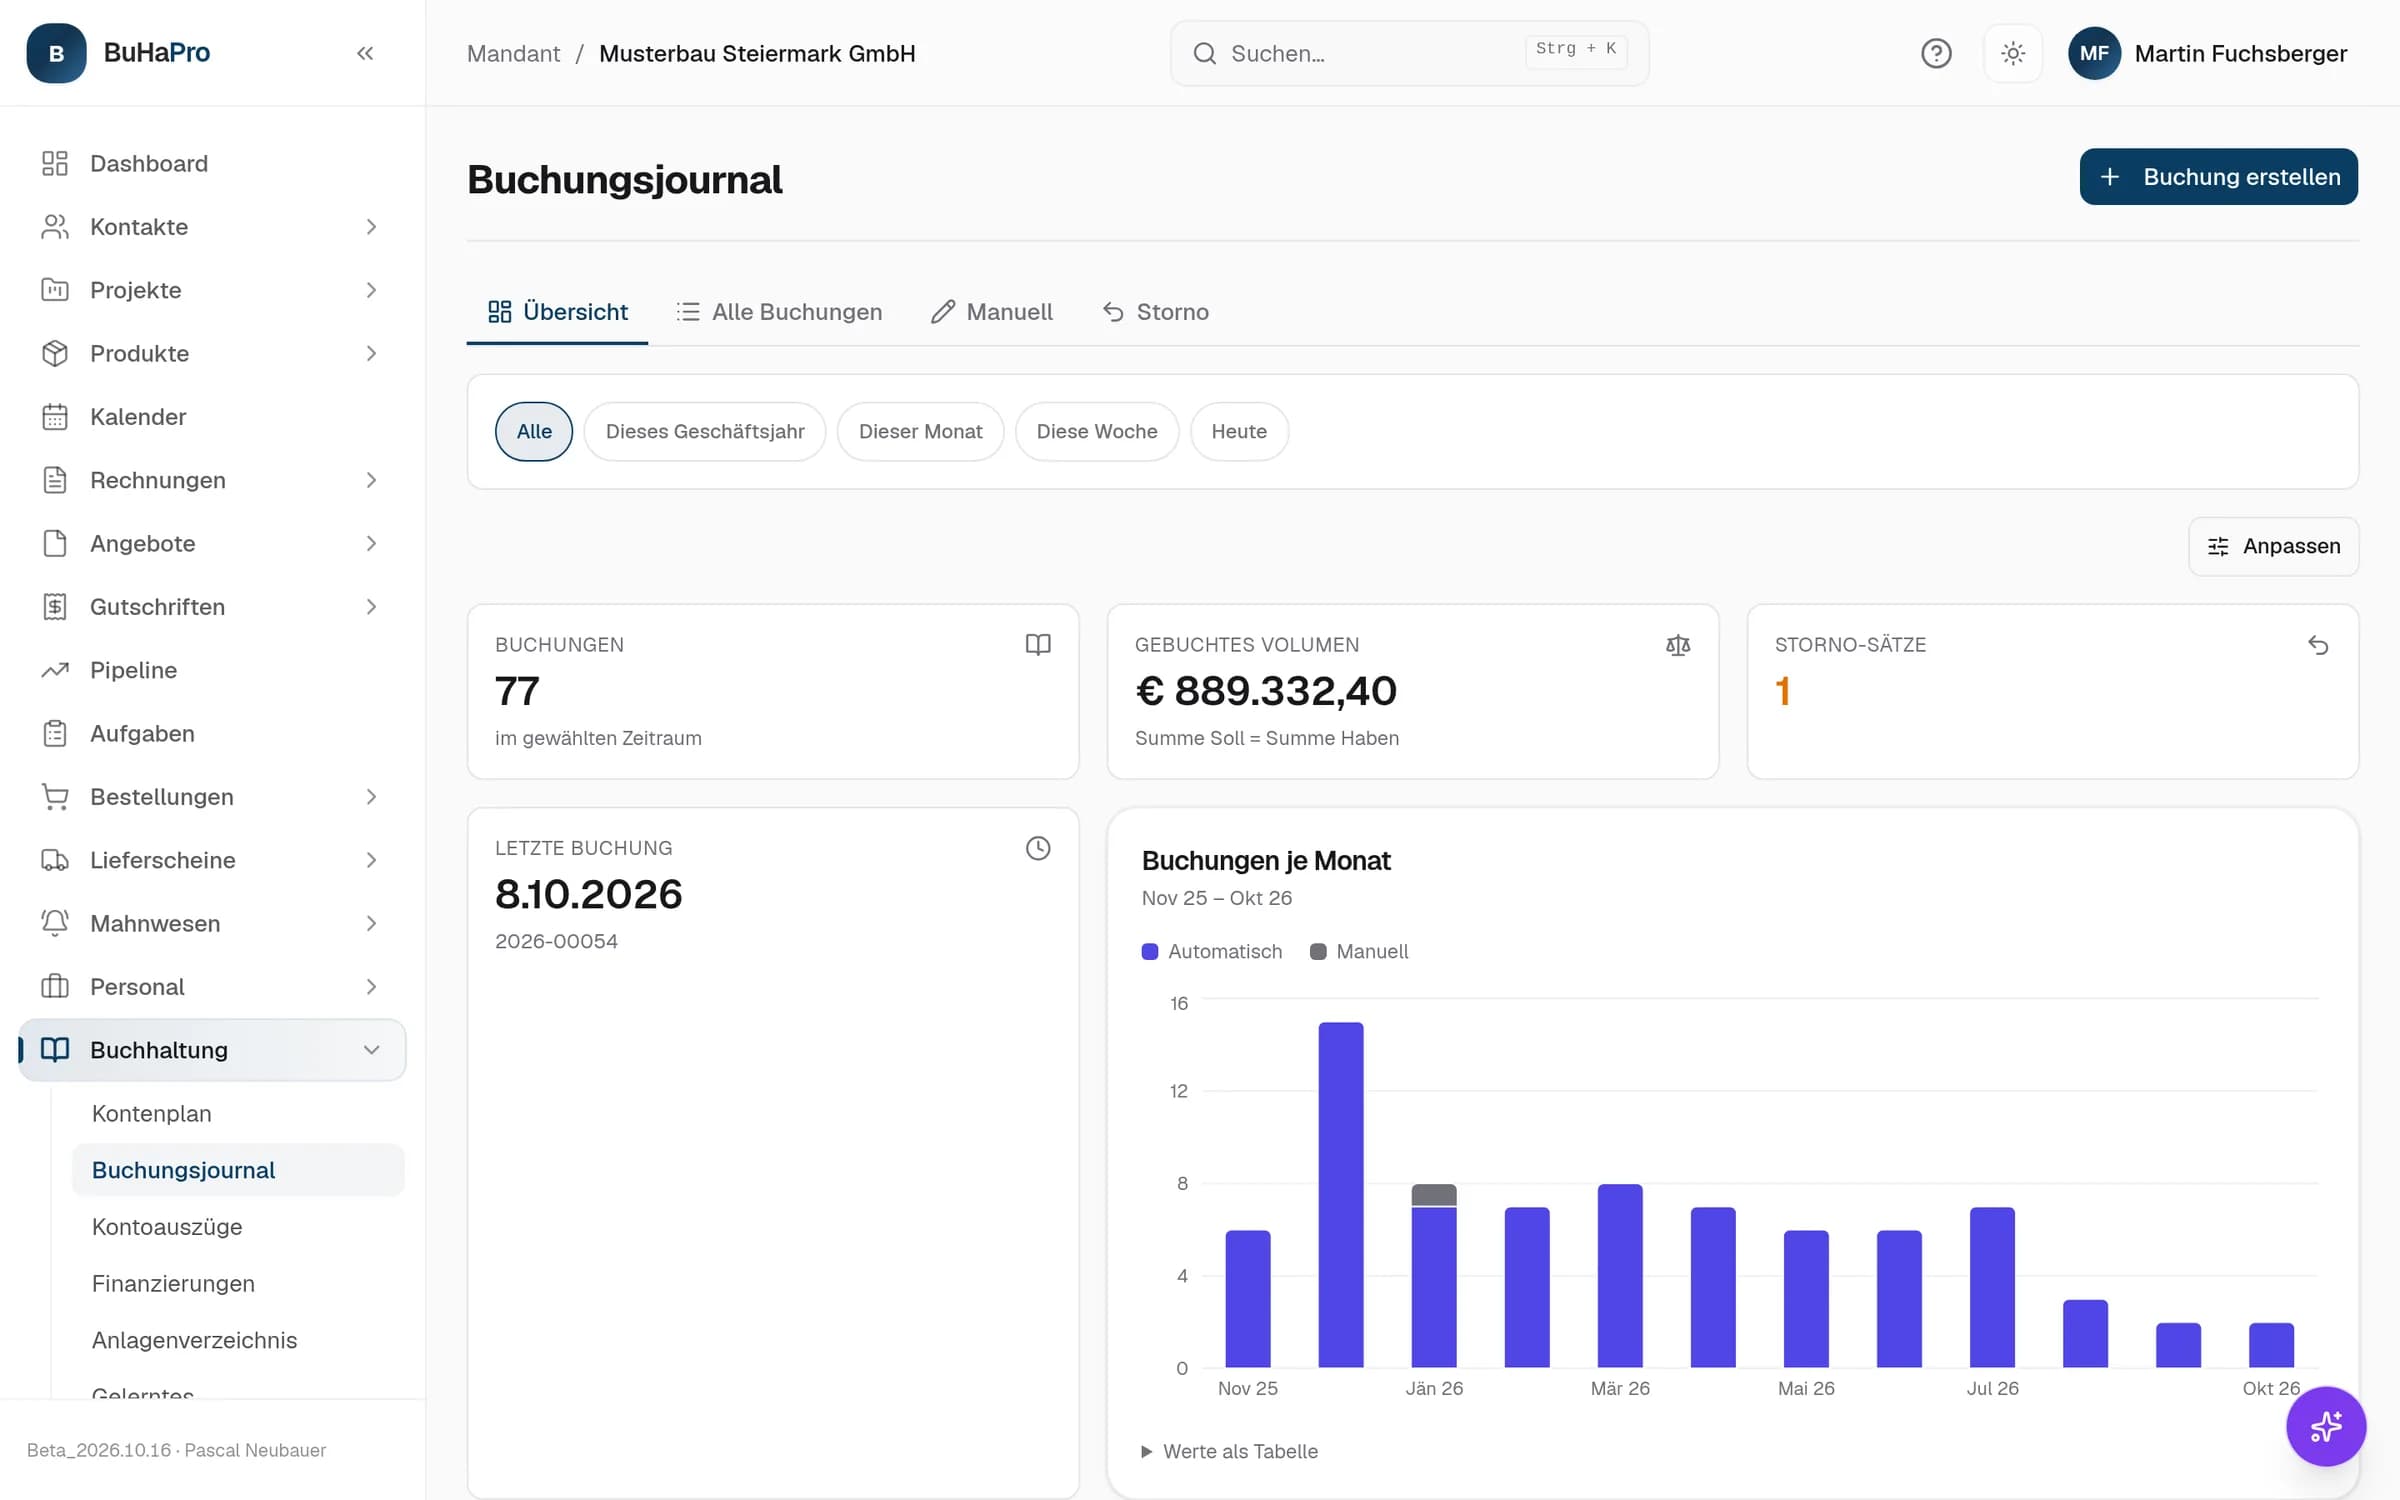
Task: Click the book icon in Buchungen card
Action: (1038, 645)
